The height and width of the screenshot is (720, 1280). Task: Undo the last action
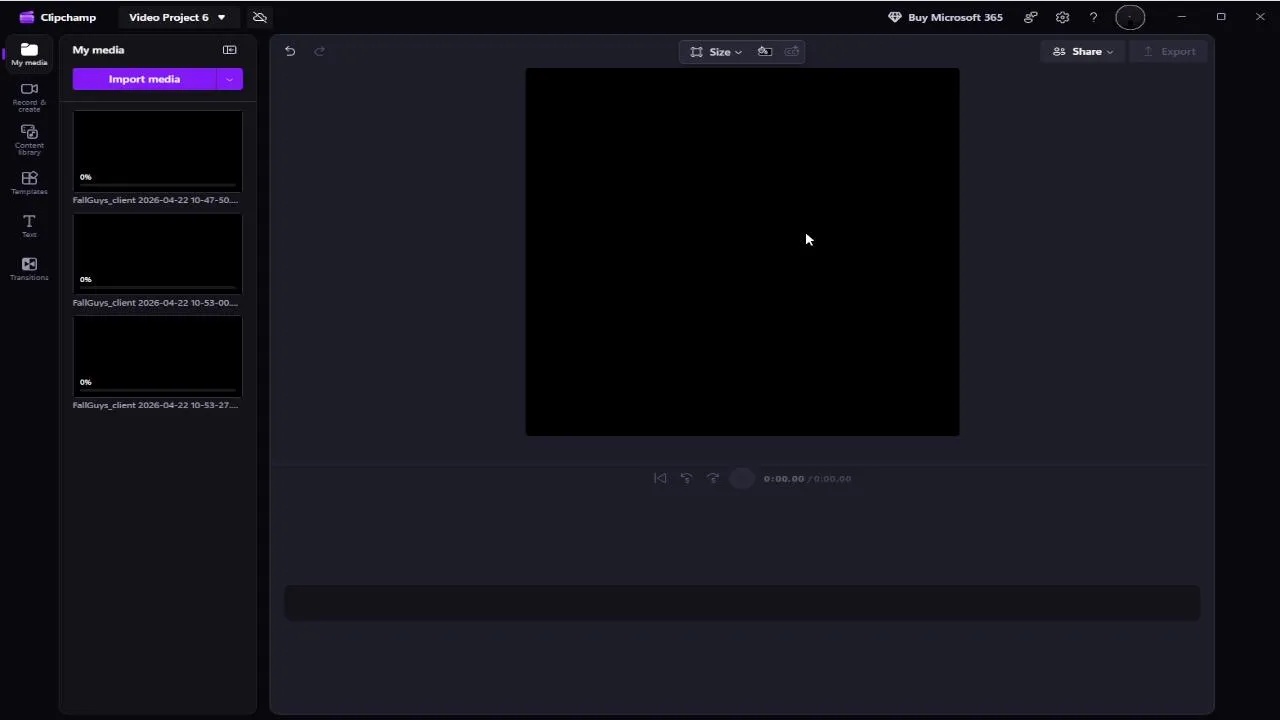290,51
